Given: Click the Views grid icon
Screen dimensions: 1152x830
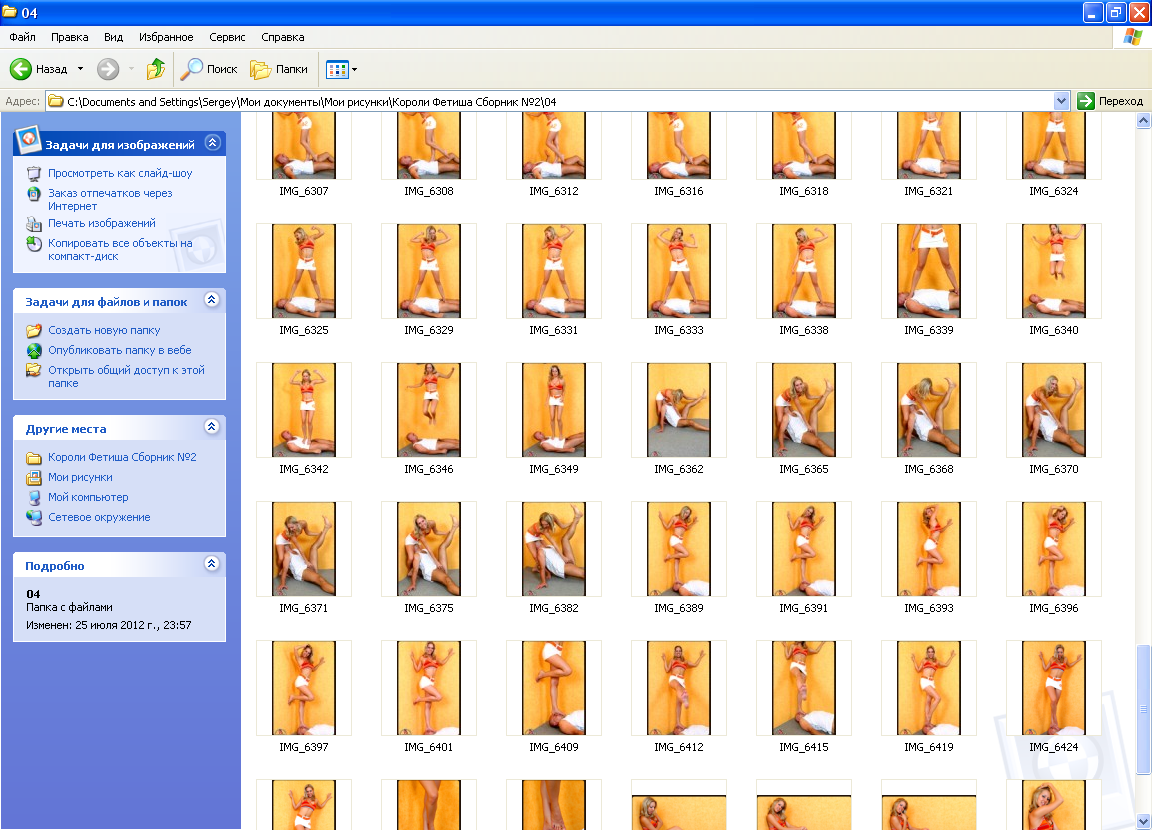Looking at the screenshot, I should (336, 70).
